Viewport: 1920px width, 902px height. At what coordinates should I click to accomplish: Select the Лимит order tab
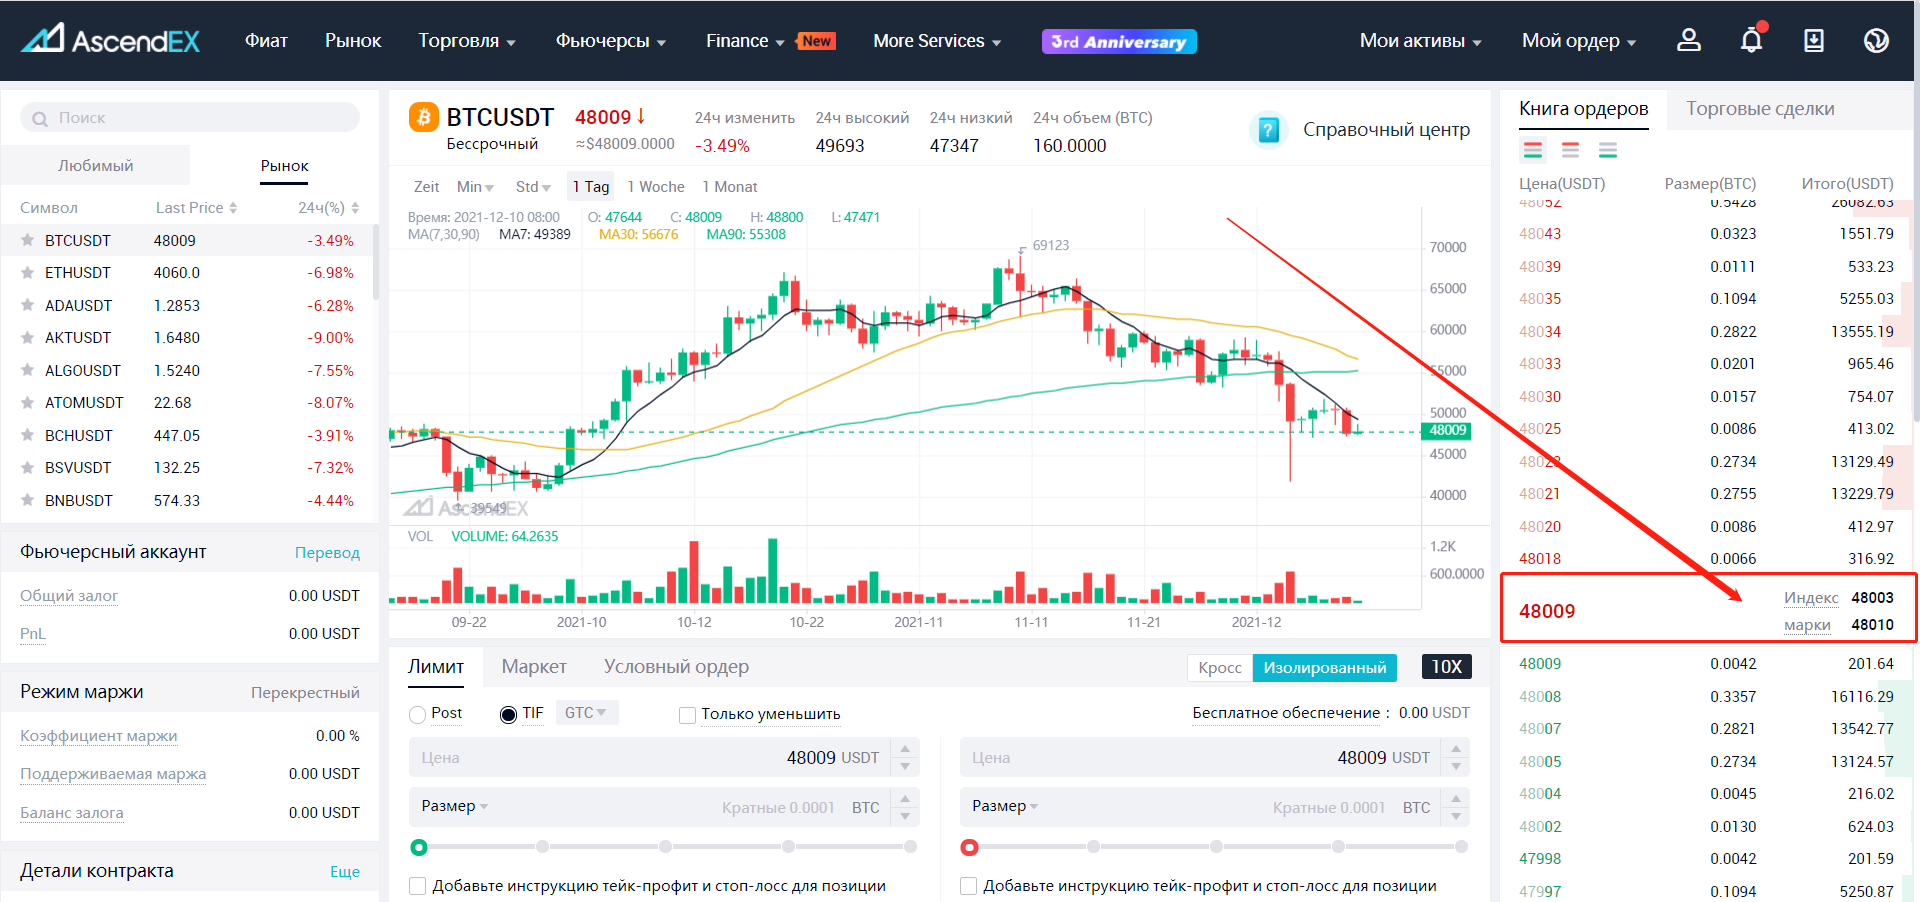(436, 667)
